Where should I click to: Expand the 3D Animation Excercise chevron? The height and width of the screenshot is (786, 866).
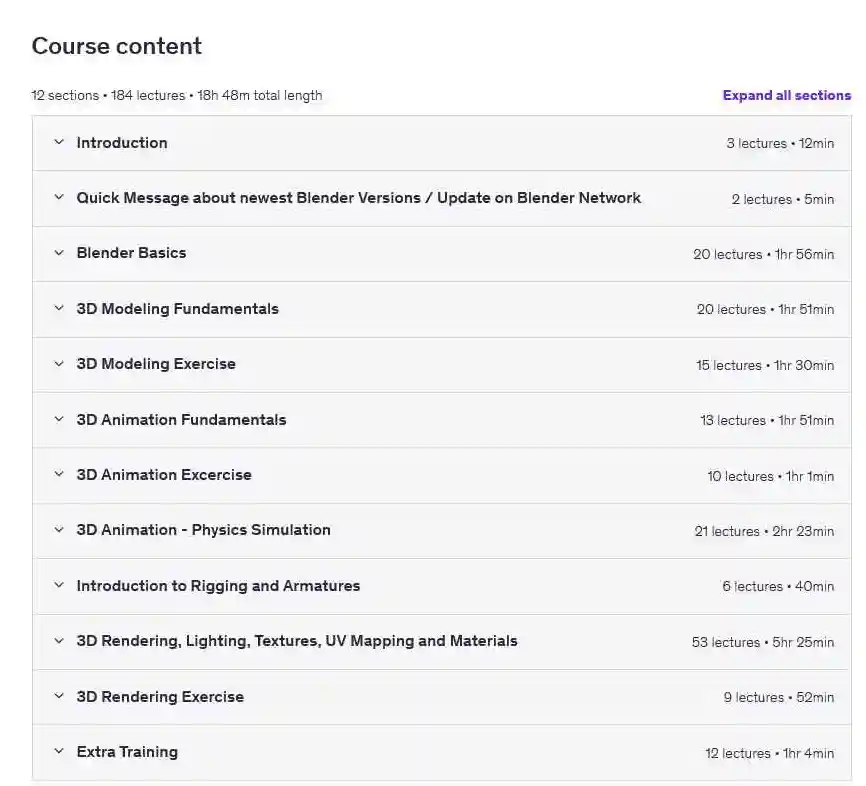(59, 474)
